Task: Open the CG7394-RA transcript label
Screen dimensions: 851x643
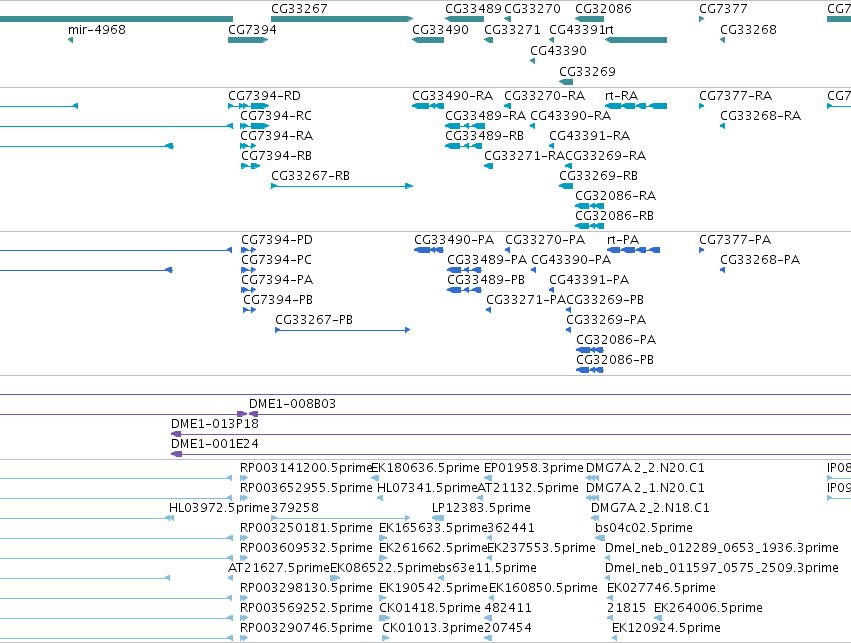Action: pyautogui.click(x=276, y=136)
